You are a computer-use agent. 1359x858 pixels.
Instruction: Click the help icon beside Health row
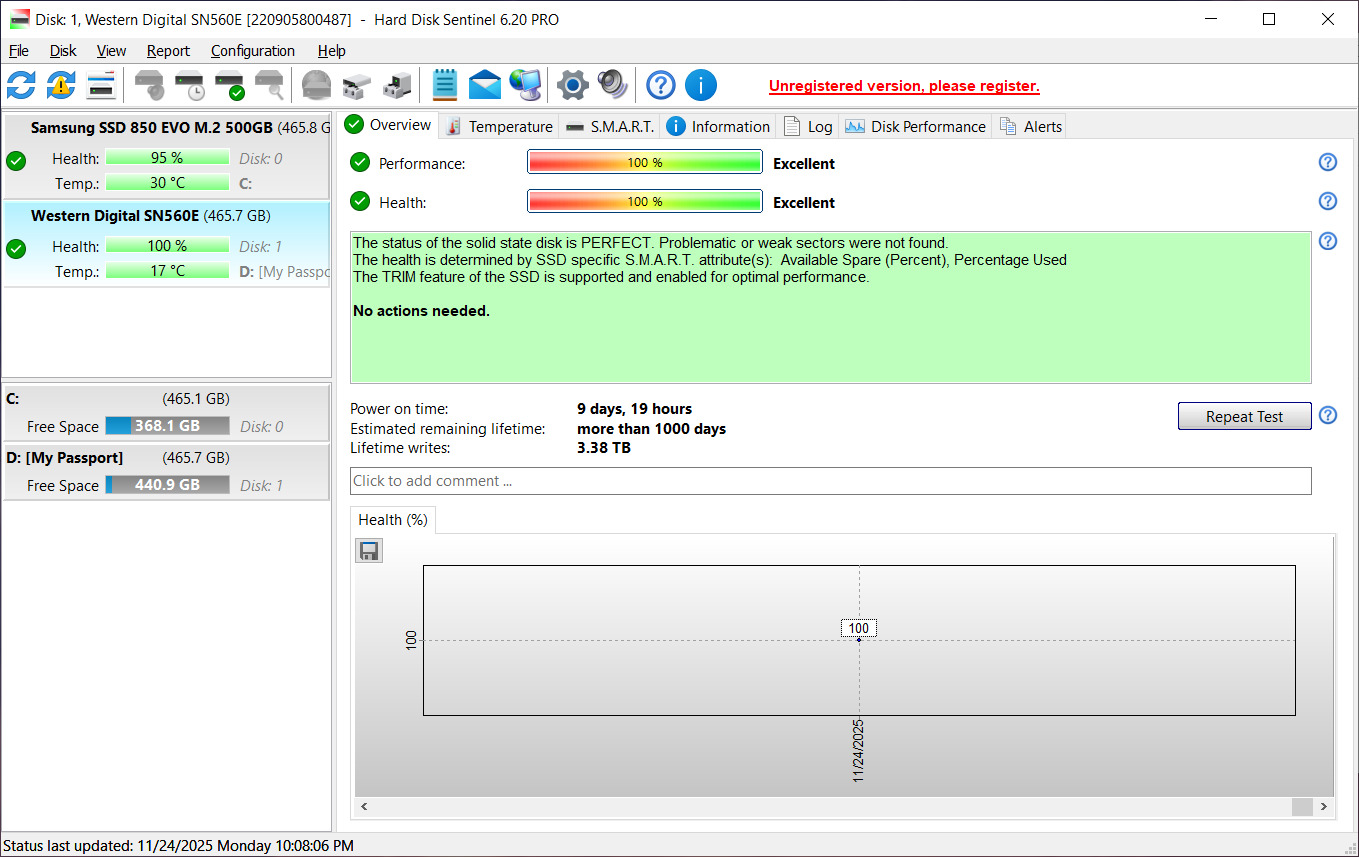(x=1328, y=201)
